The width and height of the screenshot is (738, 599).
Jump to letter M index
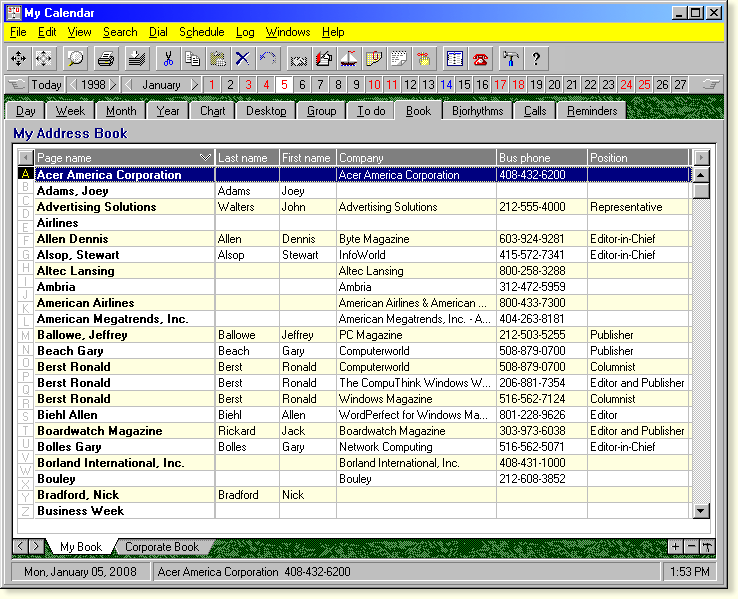[x=25, y=335]
